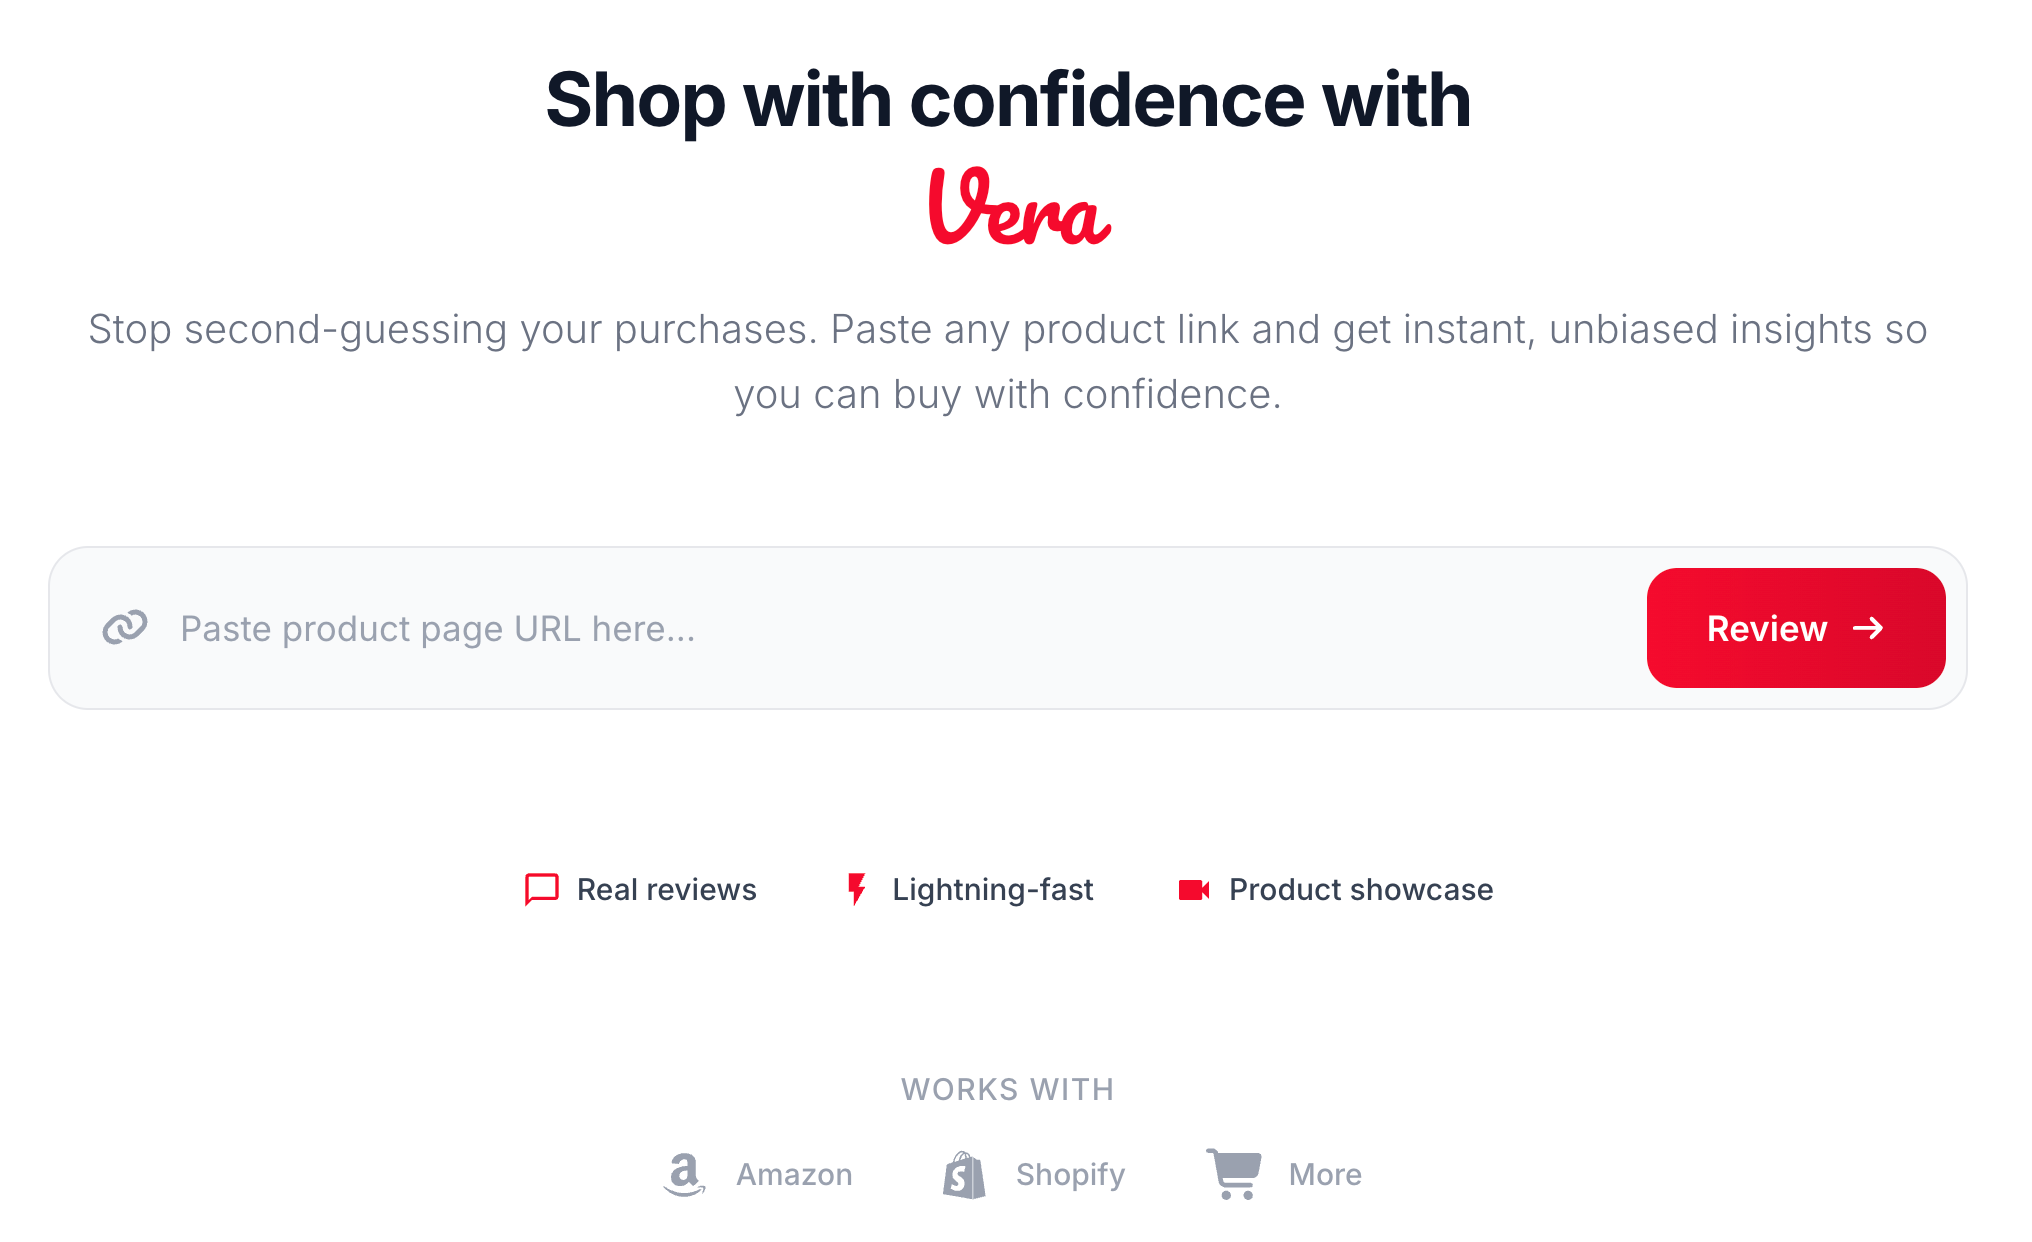Focus the product page URL input field

900,628
